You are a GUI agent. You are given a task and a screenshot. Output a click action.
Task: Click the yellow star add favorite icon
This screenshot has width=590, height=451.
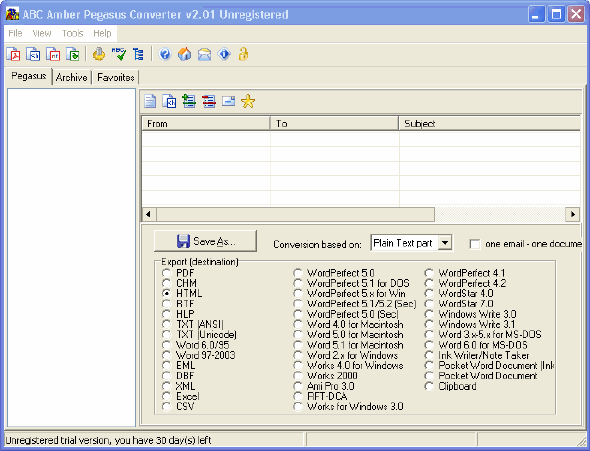pyautogui.click(x=248, y=101)
